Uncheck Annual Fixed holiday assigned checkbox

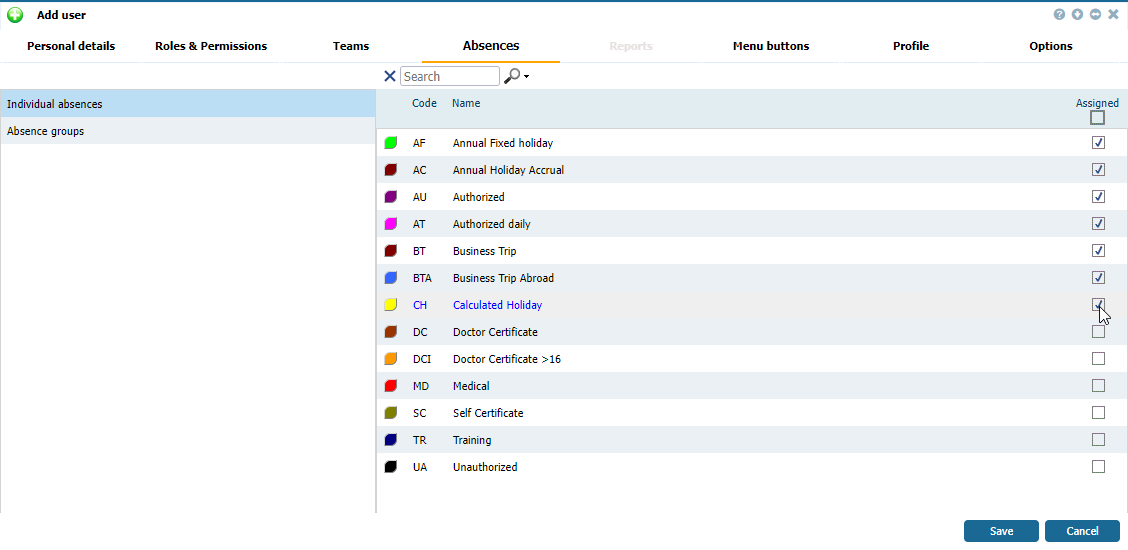tap(1098, 143)
